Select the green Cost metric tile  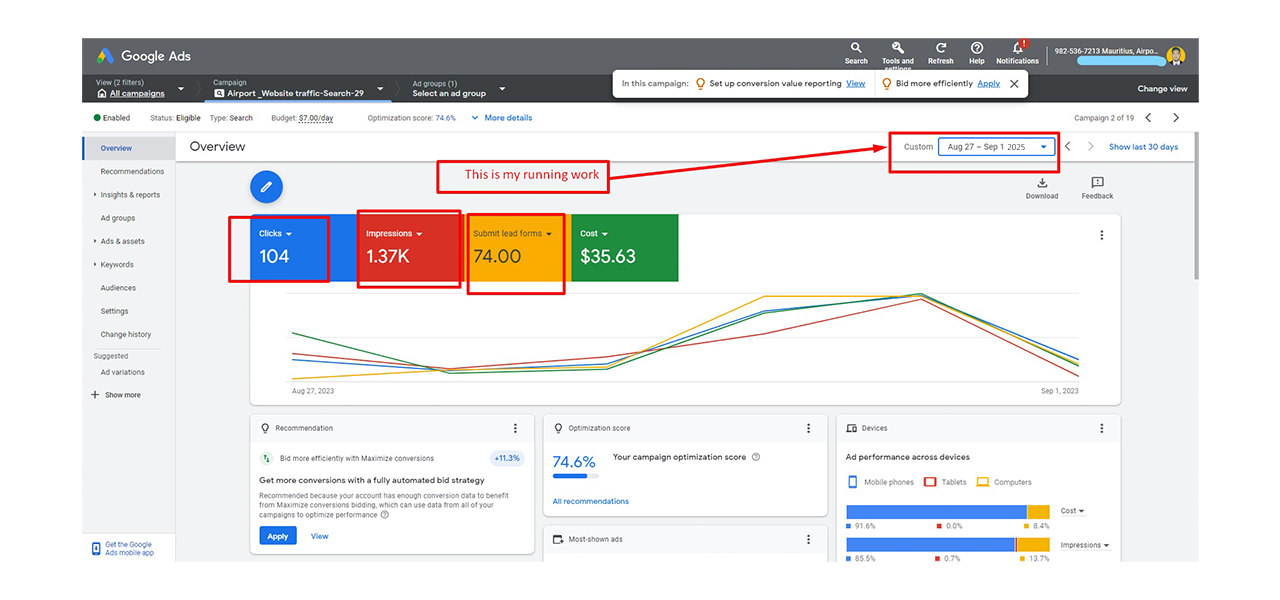pos(624,248)
